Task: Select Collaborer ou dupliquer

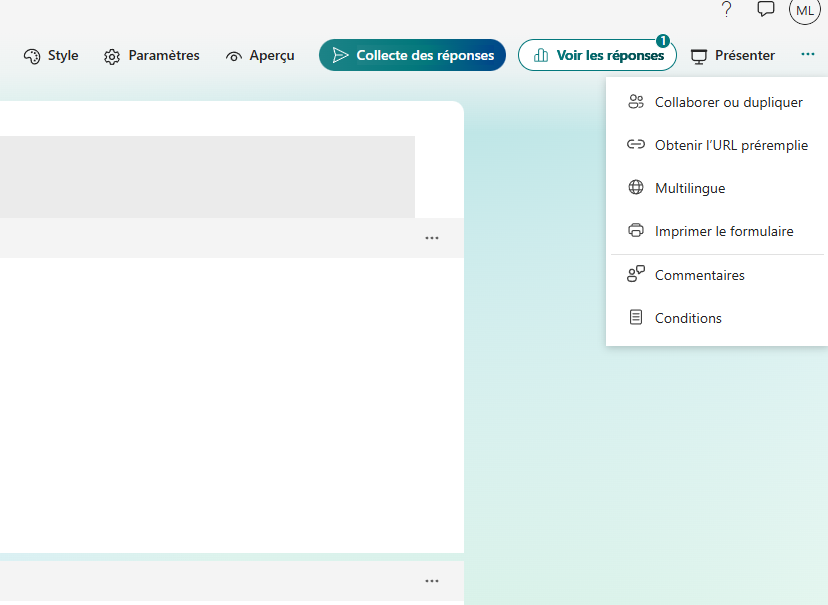Action: point(728,102)
